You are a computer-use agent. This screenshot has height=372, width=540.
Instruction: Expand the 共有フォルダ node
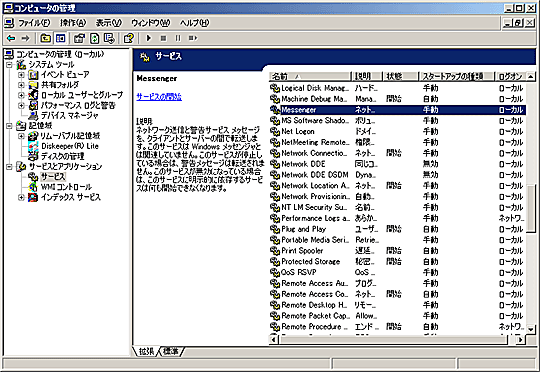pyautogui.click(x=21, y=85)
